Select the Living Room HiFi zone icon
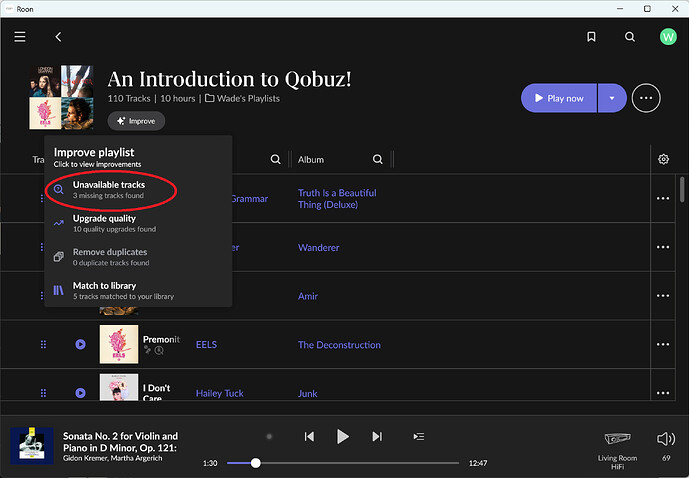This screenshot has height=478, width=689. [x=617, y=438]
